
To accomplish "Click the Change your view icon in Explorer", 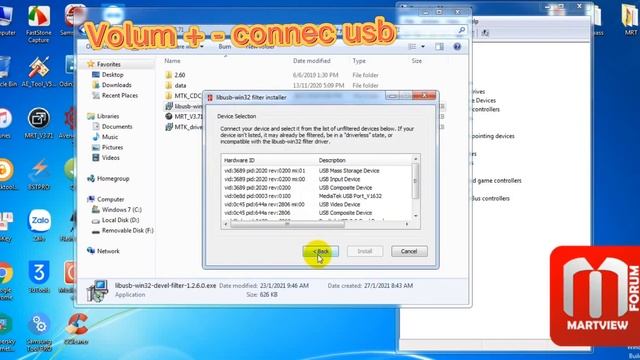I will [x=412, y=47].
